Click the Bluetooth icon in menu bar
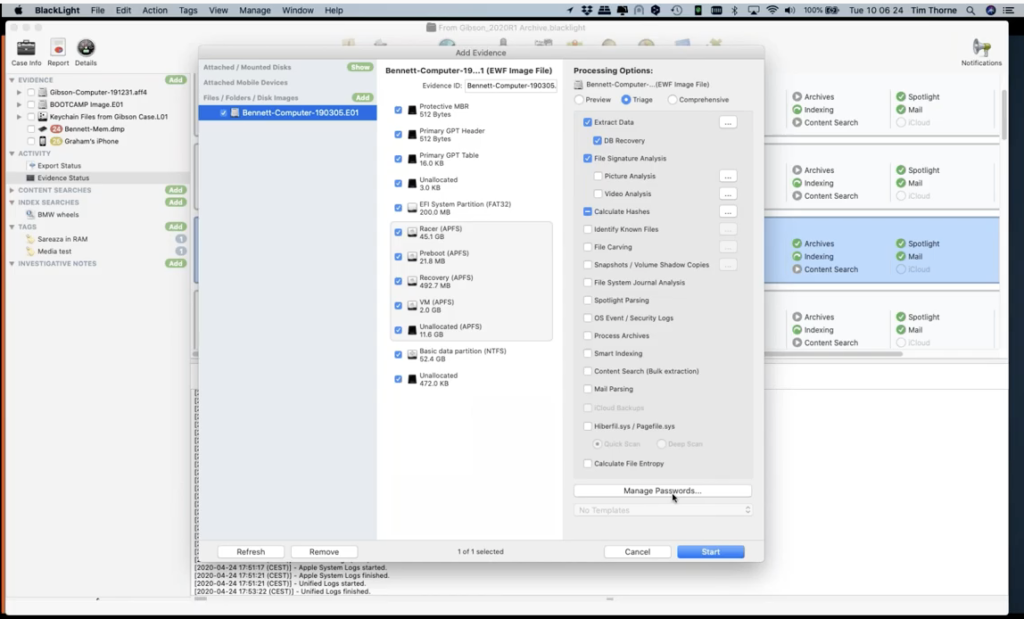 pos(734,10)
